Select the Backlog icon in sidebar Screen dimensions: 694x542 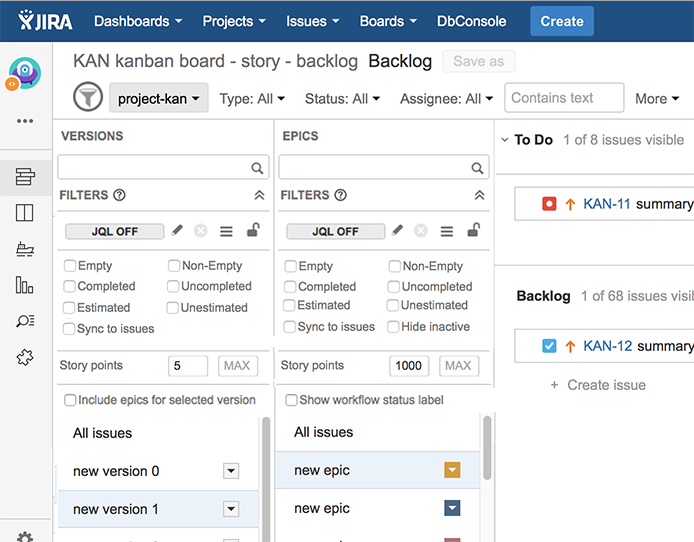(x=25, y=177)
